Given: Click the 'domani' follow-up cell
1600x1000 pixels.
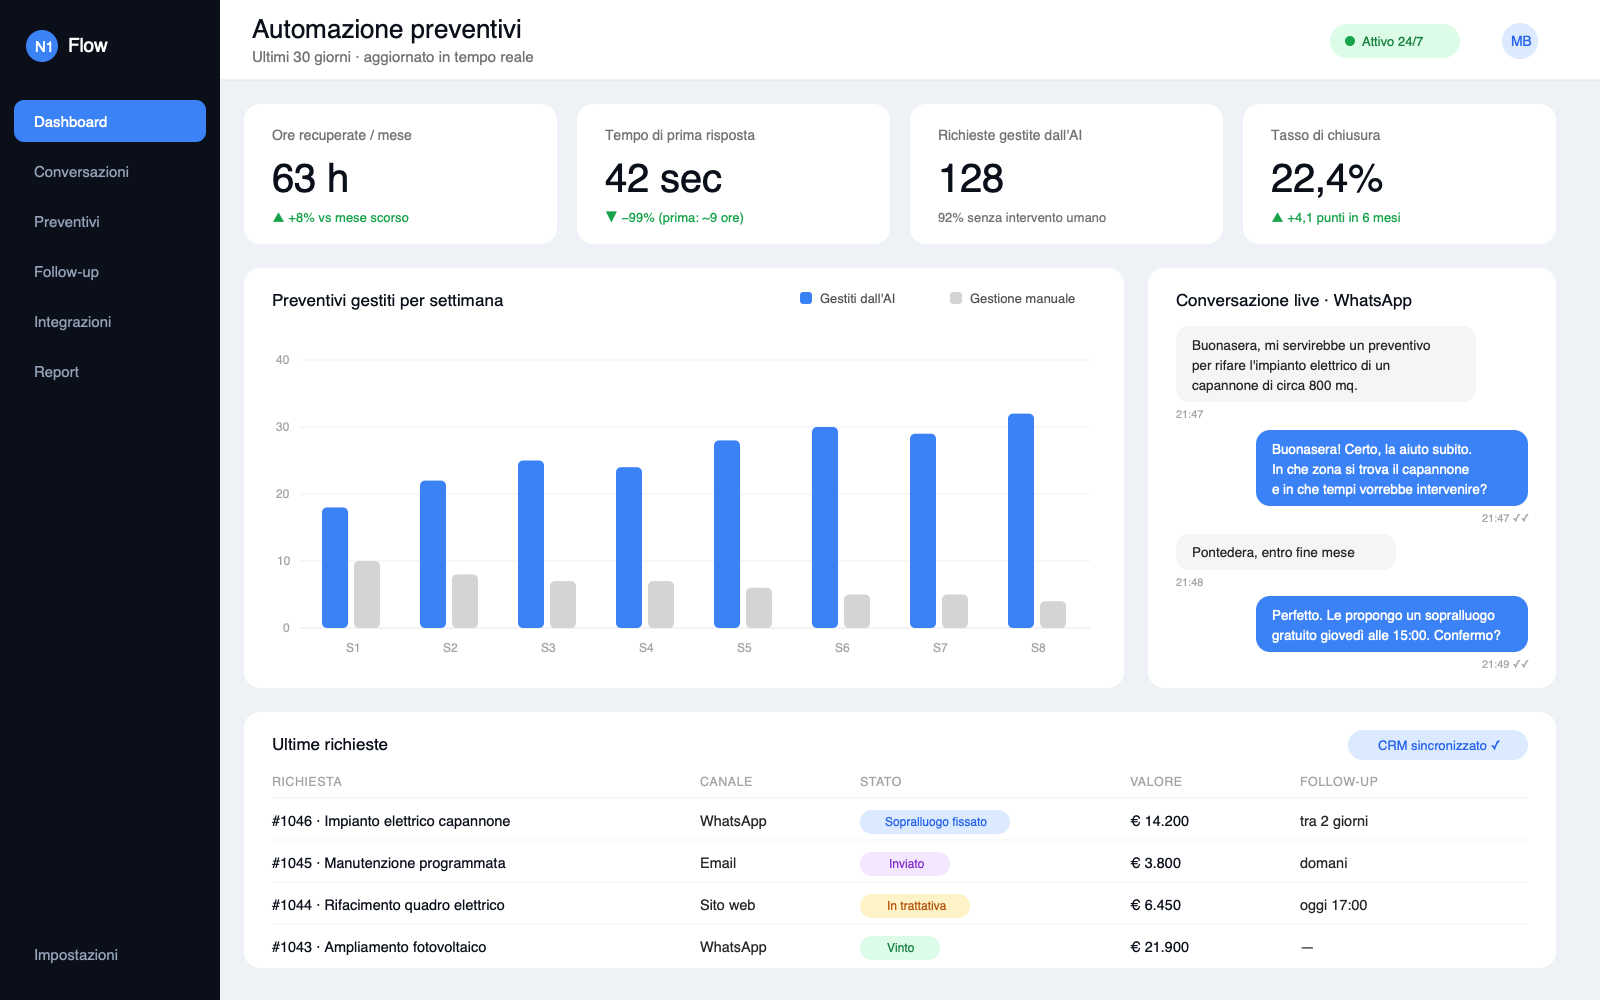Looking at the screenshot, I should [1323, 863].
